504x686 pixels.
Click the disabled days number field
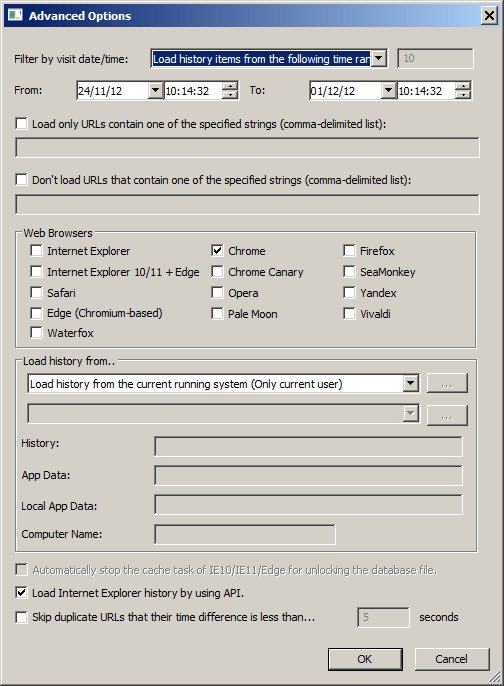pyautogui.click(x=435, y=58)
